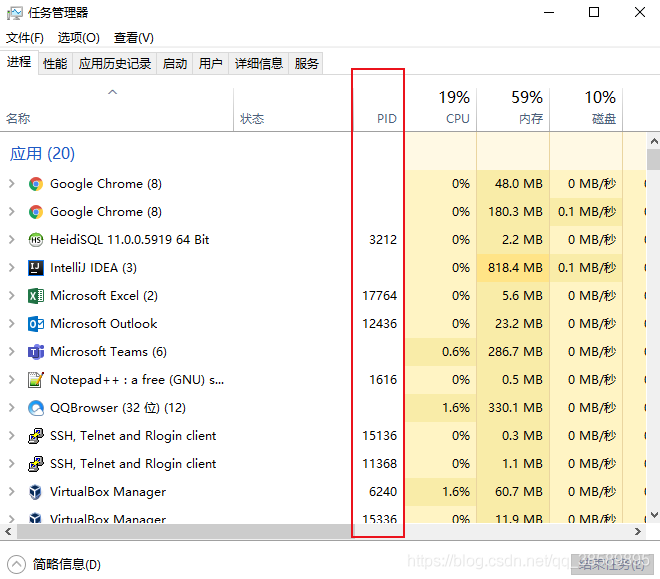Click the IntelliJ IDEA icon
Viewport: 660px width, 579px height.
point(36,268)
